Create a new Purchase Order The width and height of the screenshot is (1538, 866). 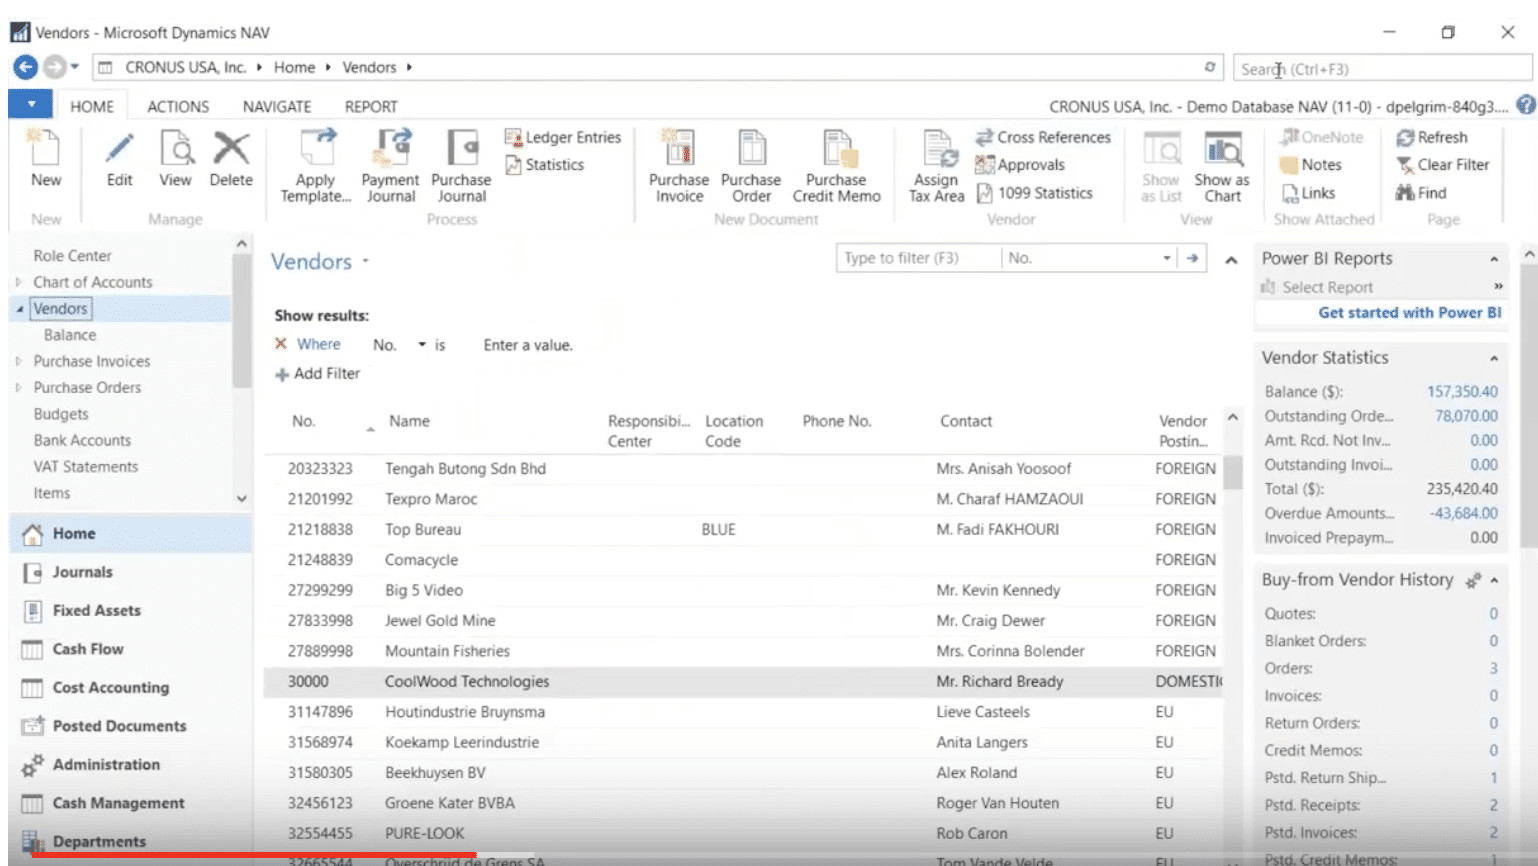(751, 166)
